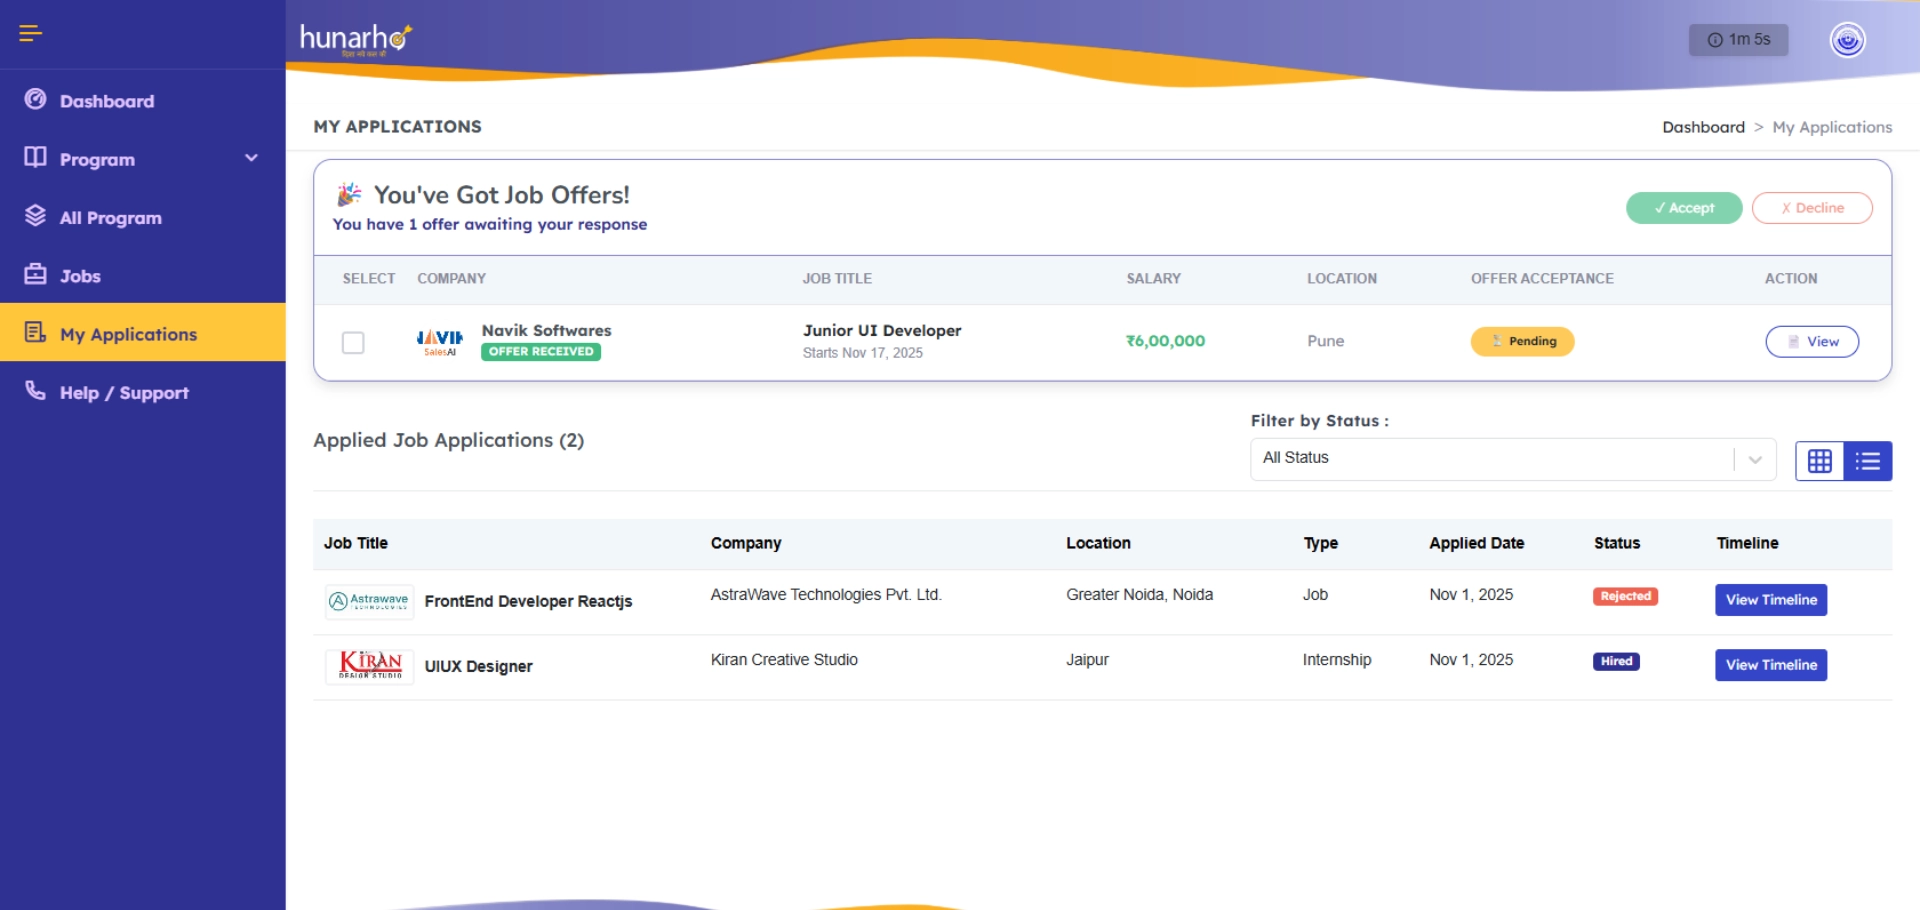Switch to grid view of applications
This screenshot has height=910, width=1920.
click(1819, 461)
